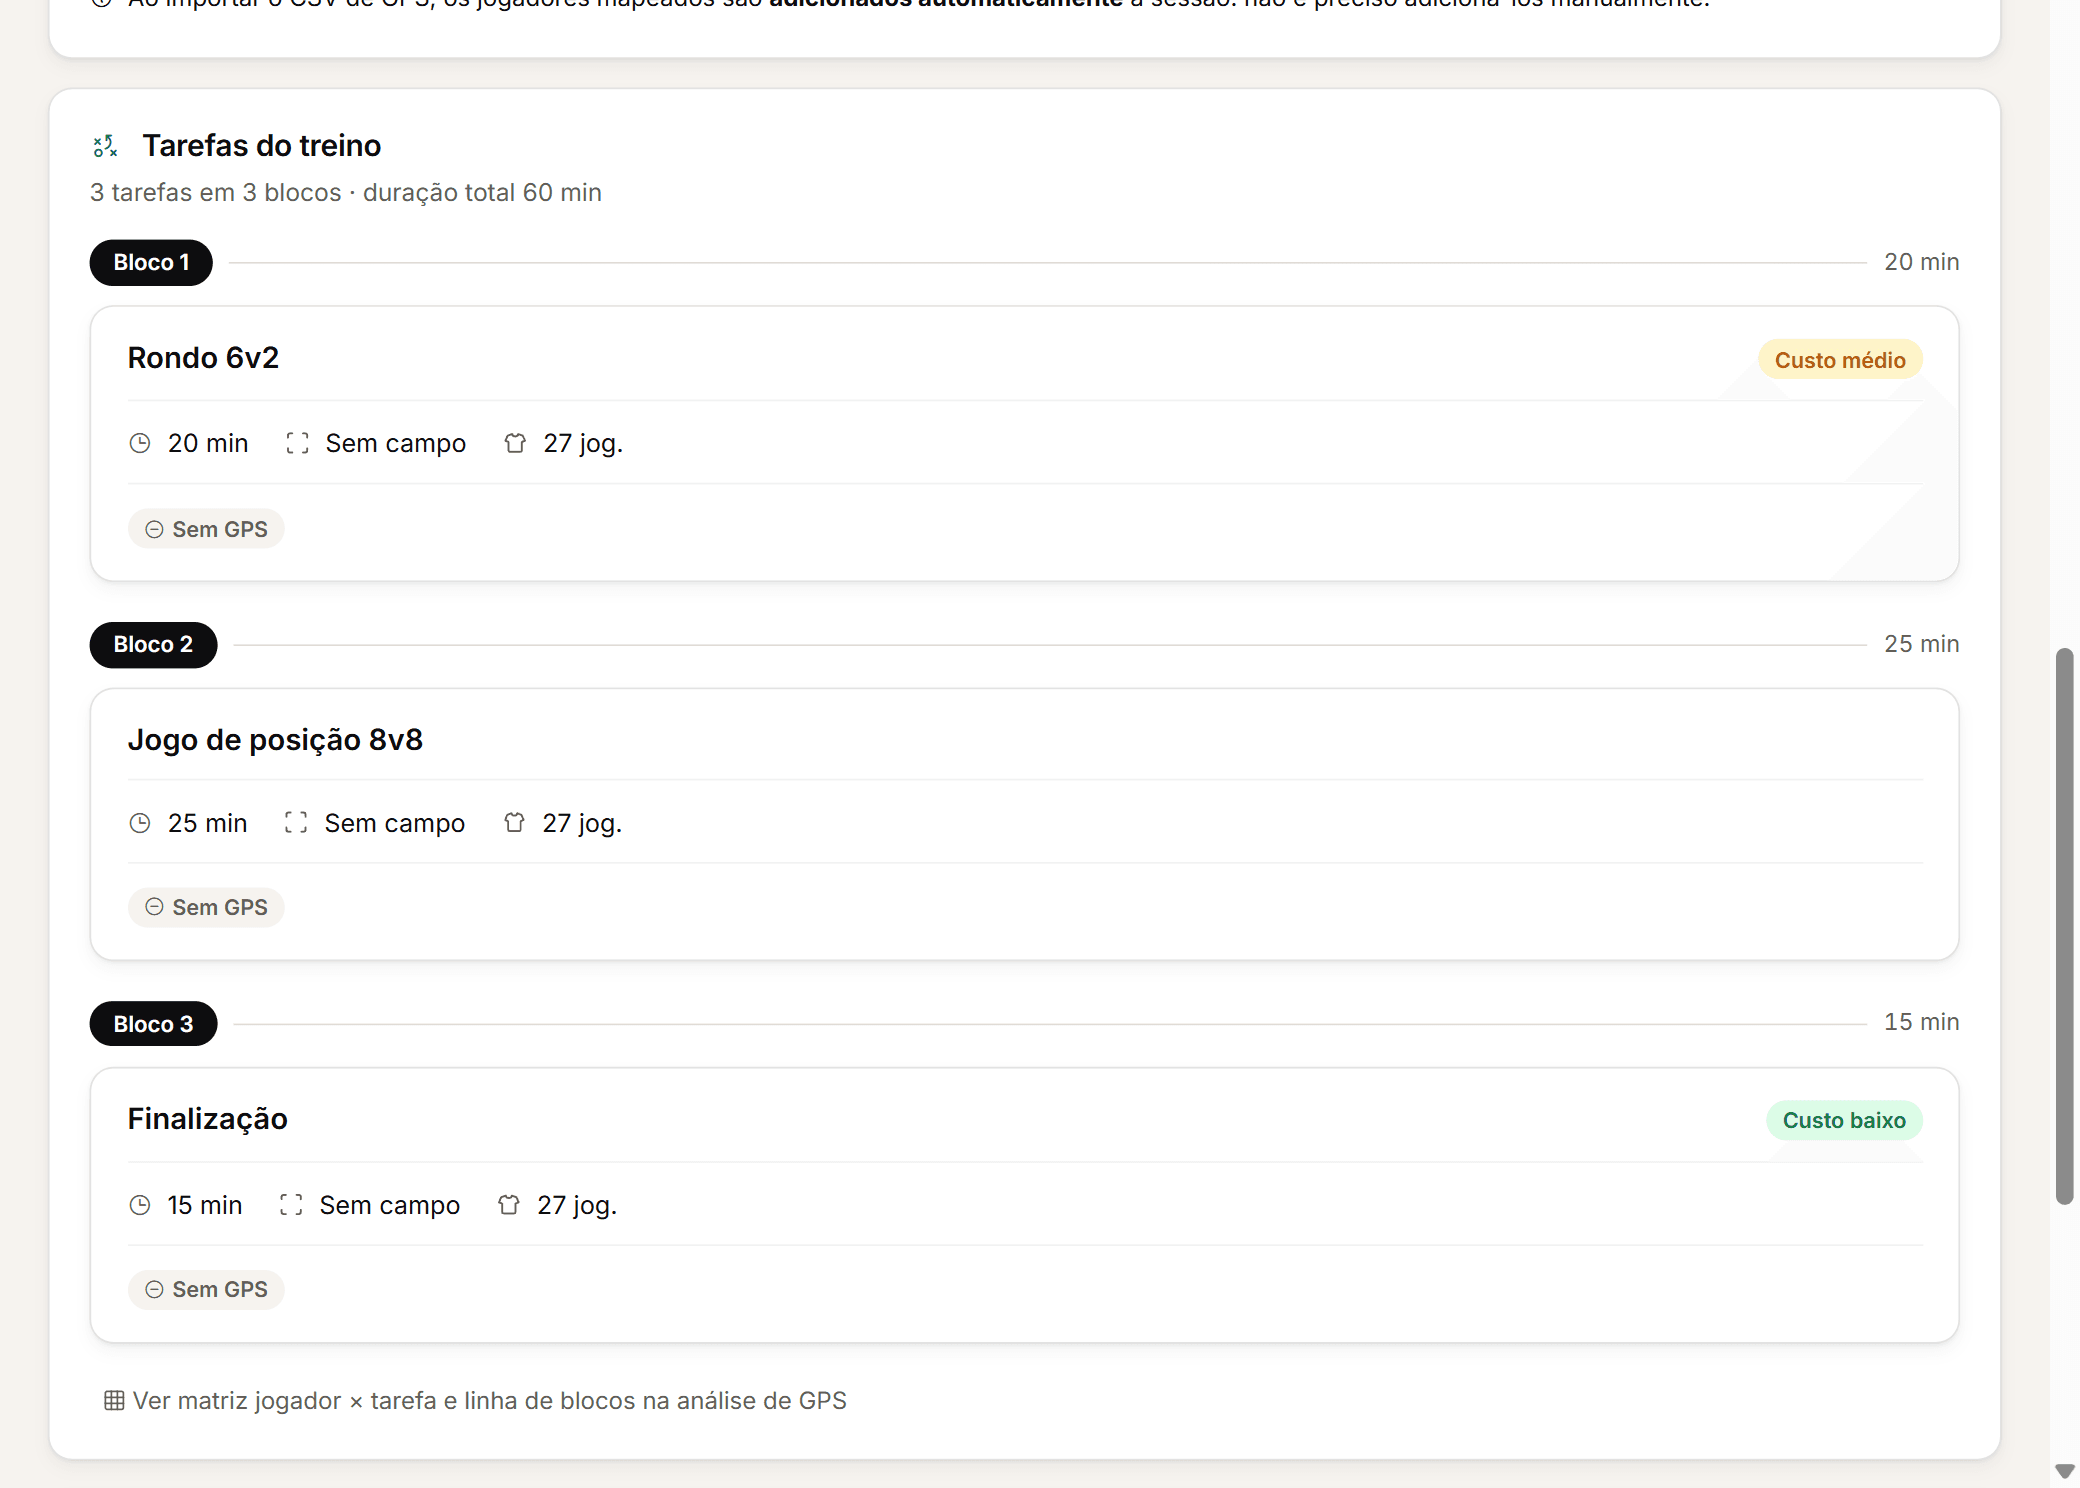Click the jersey icon in Rondo 6v2 card

[515, 443]
